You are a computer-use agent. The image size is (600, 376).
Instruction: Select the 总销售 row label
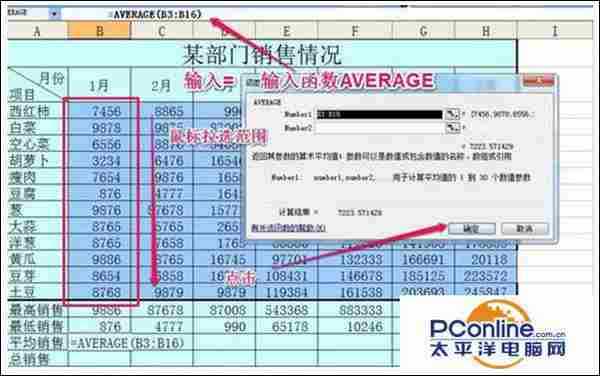coord(38,359)
